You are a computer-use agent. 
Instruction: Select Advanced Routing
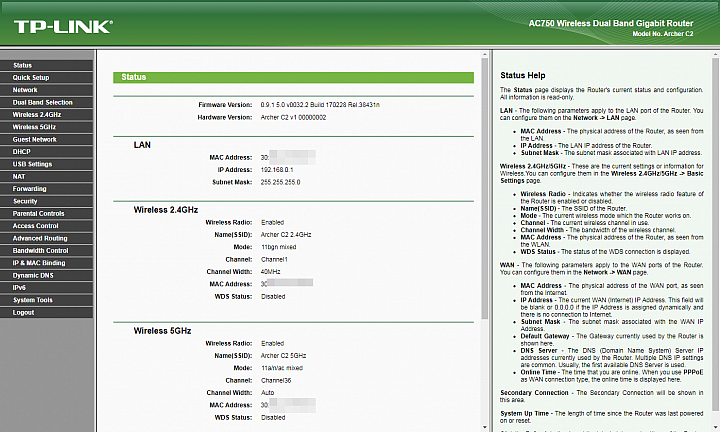pos(46,238)
